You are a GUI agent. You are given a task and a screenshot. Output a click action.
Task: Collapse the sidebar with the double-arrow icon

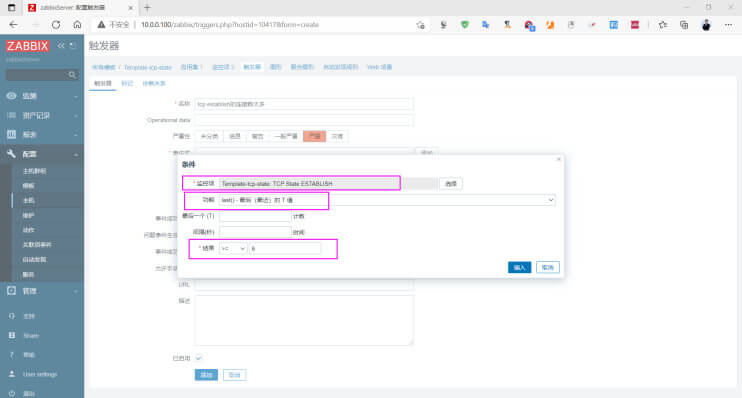pos(61,45)
